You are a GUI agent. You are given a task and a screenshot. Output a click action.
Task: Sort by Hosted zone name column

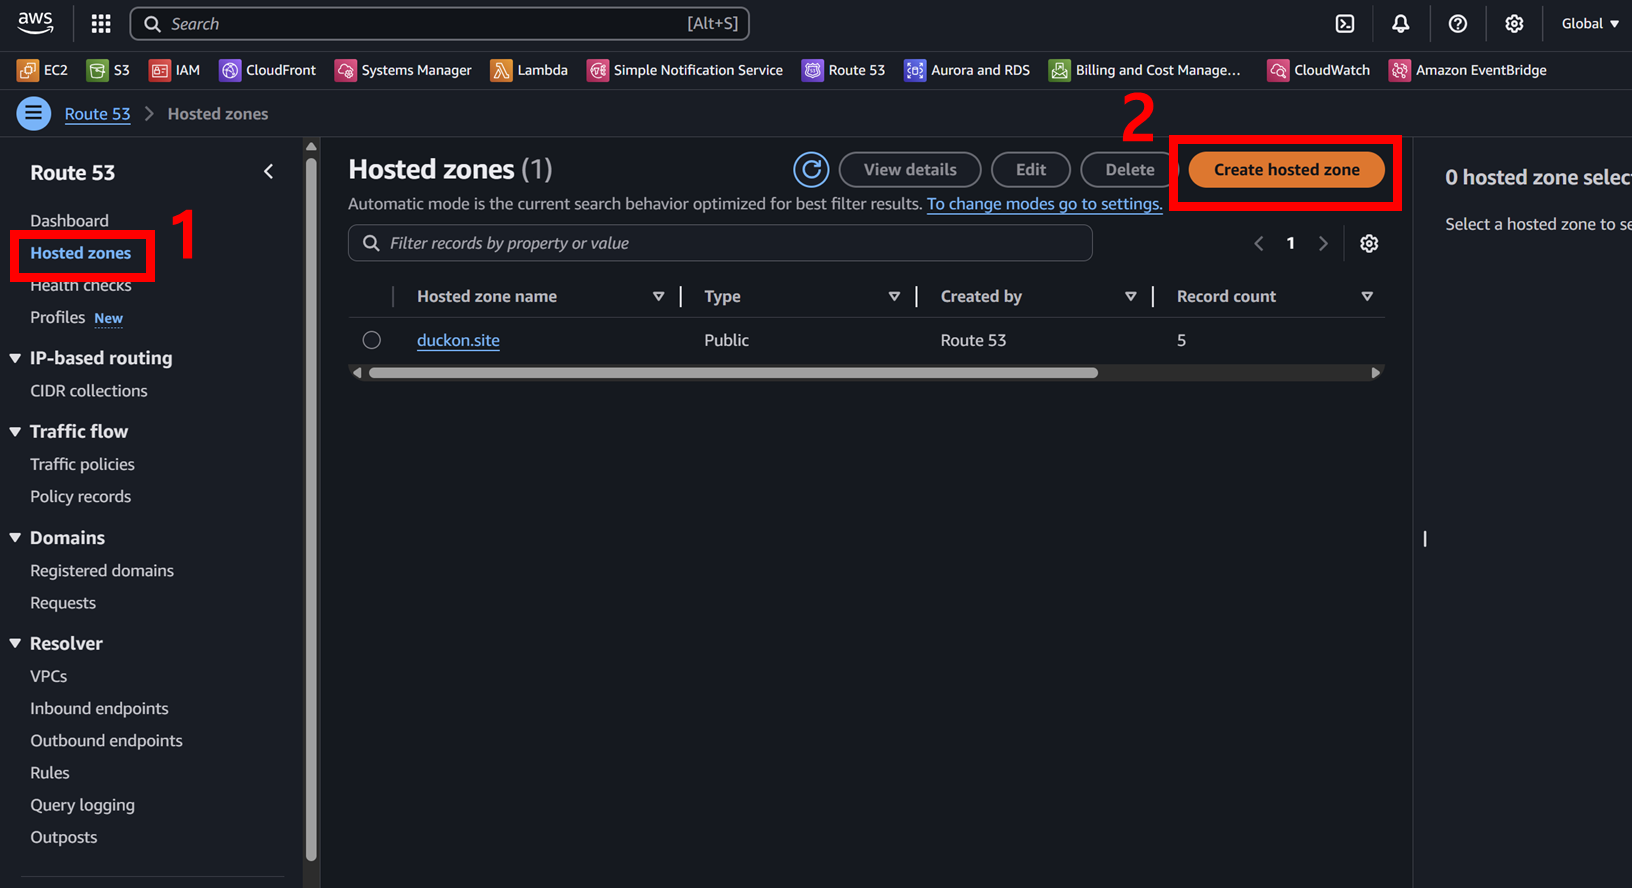tap(658, 297)
